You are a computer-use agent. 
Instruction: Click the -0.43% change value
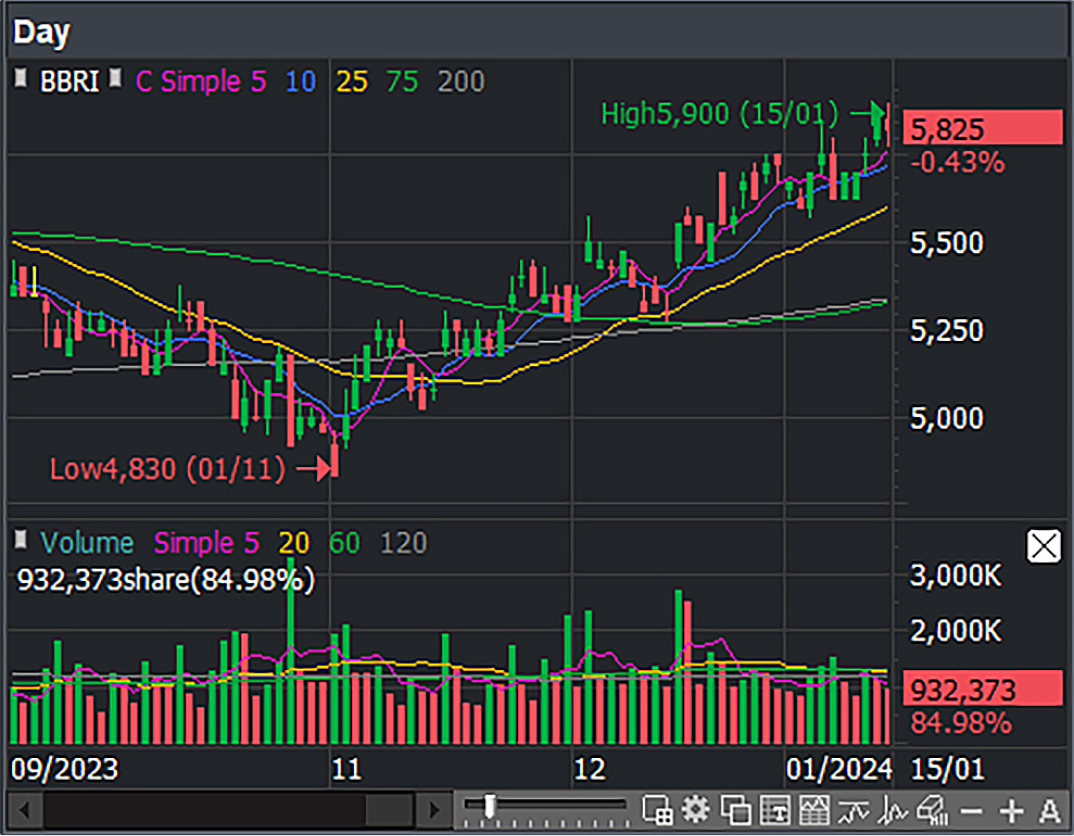click(957, 163)
